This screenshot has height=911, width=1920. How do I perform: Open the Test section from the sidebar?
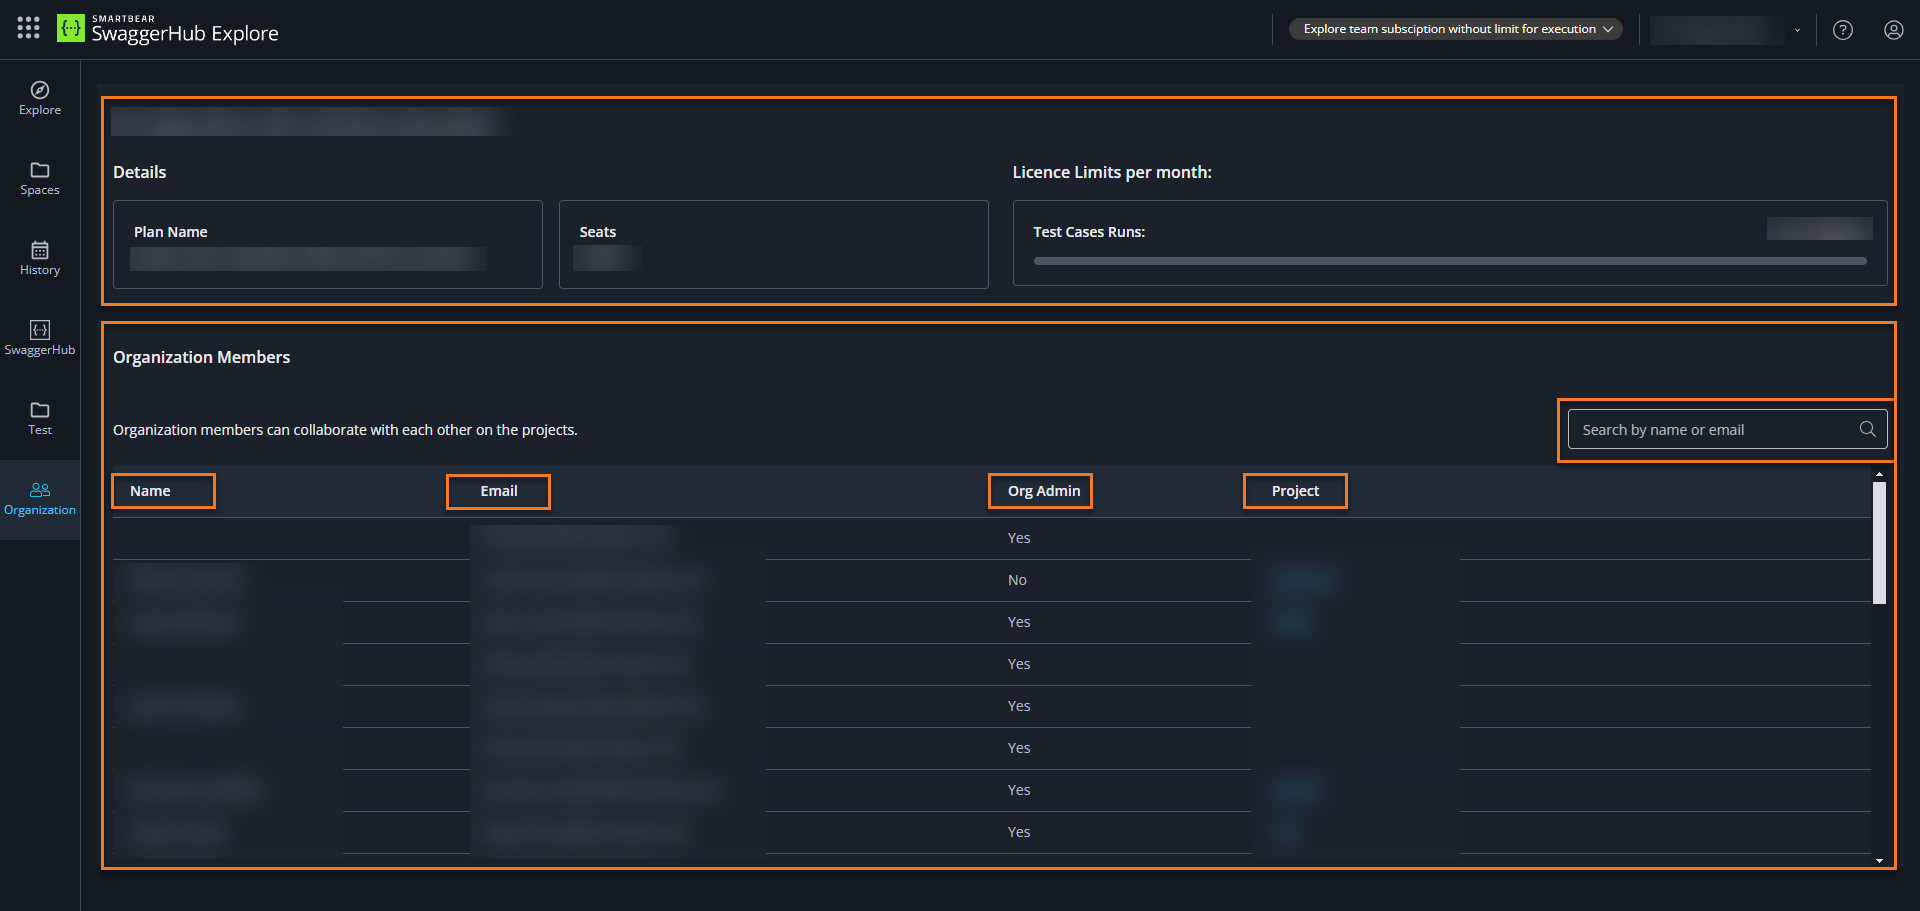click(x=40, y=418)
